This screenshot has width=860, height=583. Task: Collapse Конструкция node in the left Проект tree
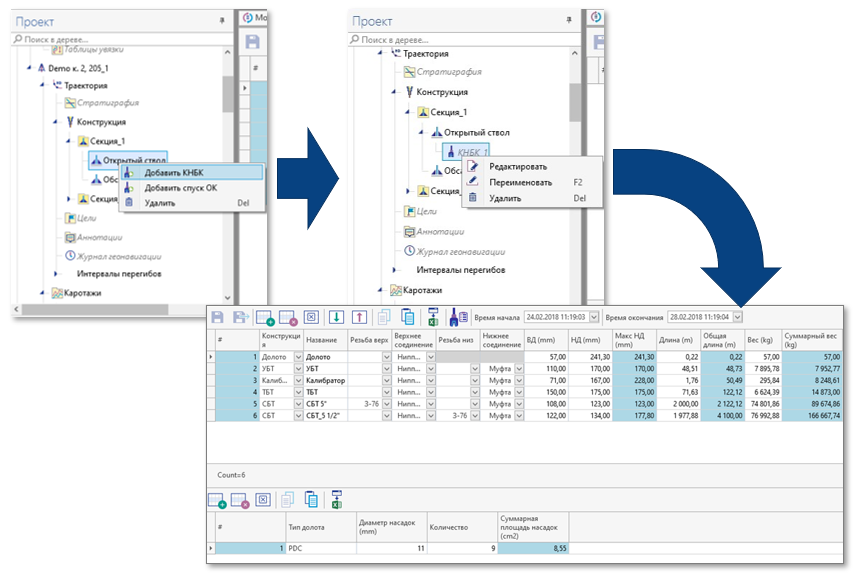55,122
